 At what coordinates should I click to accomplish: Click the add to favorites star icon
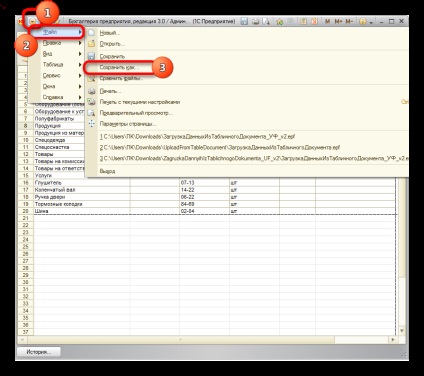point(280,21)
